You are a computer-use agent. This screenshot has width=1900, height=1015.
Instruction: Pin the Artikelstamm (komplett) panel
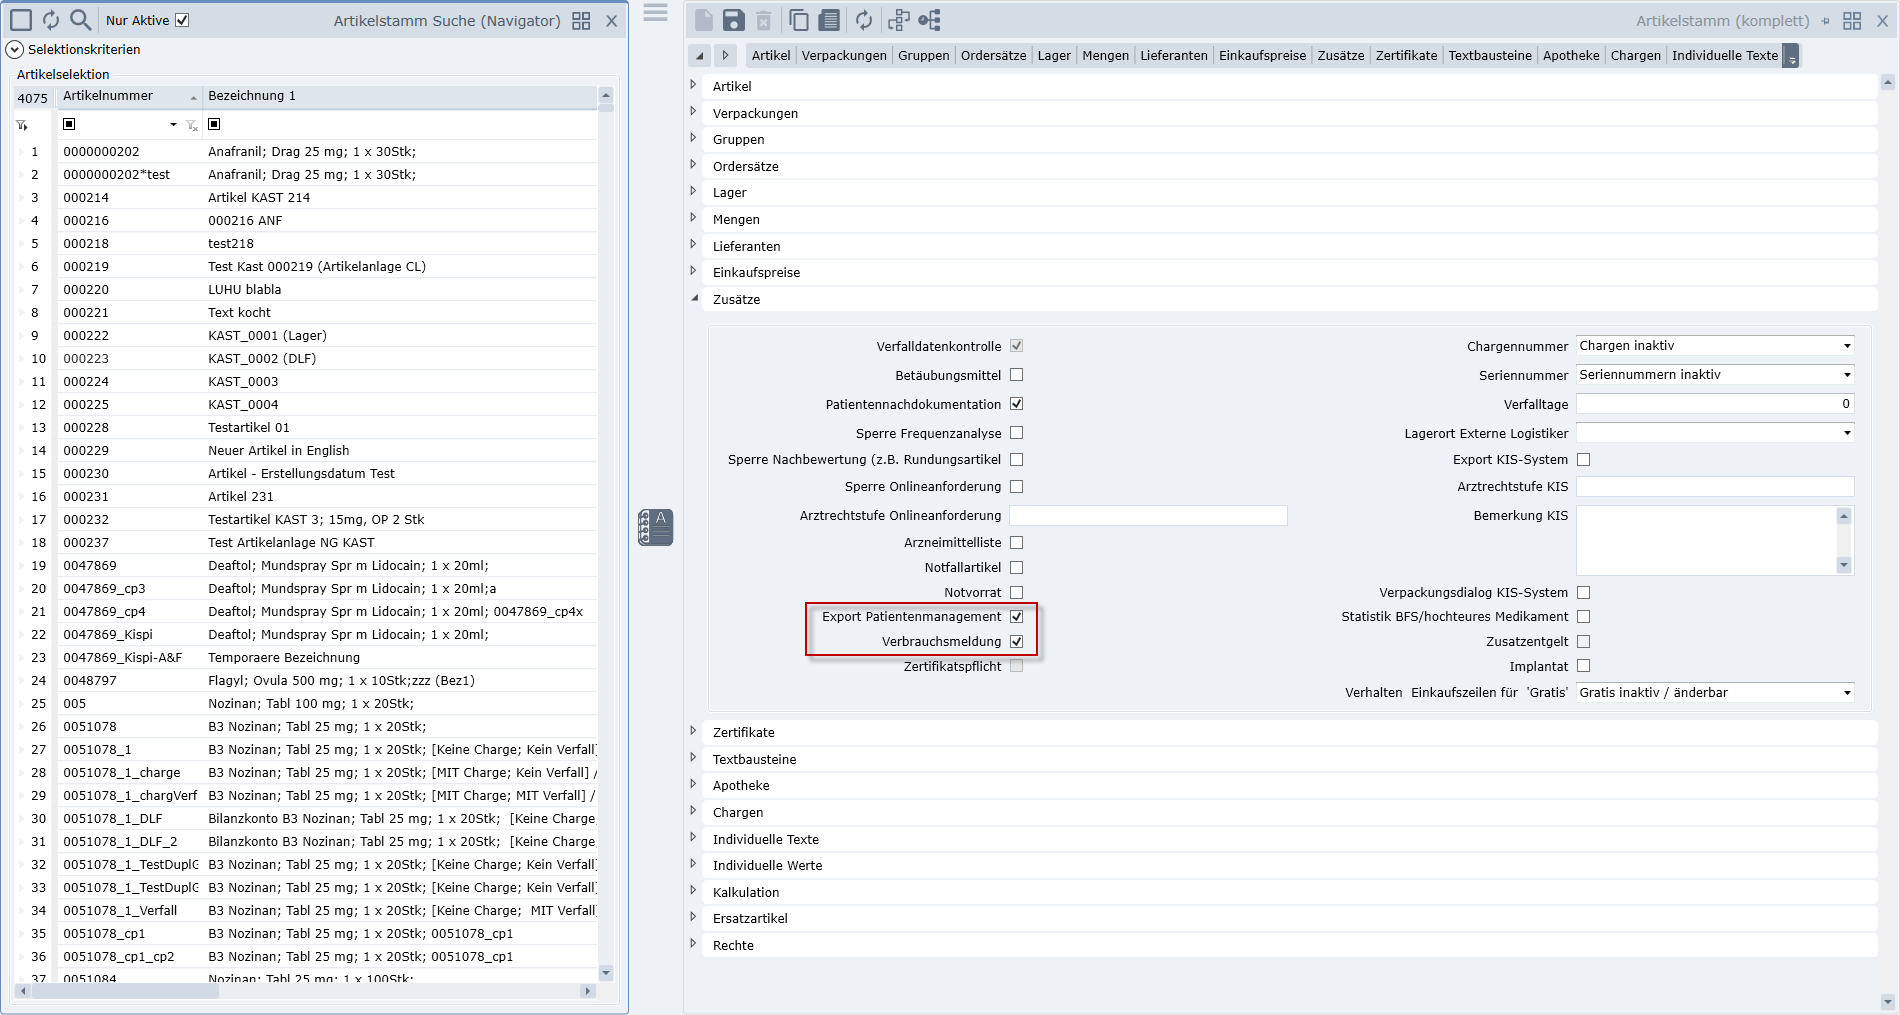point(1826,21)
